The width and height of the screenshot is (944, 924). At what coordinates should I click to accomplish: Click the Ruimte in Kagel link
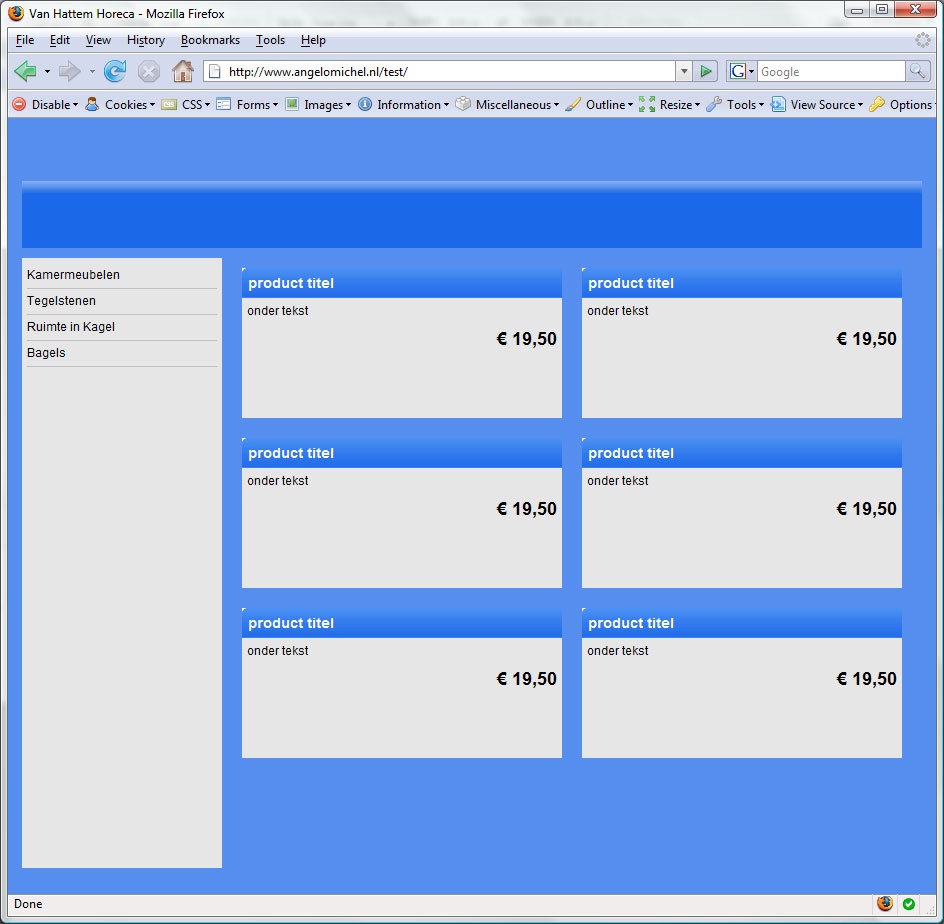tap(71, 327)
